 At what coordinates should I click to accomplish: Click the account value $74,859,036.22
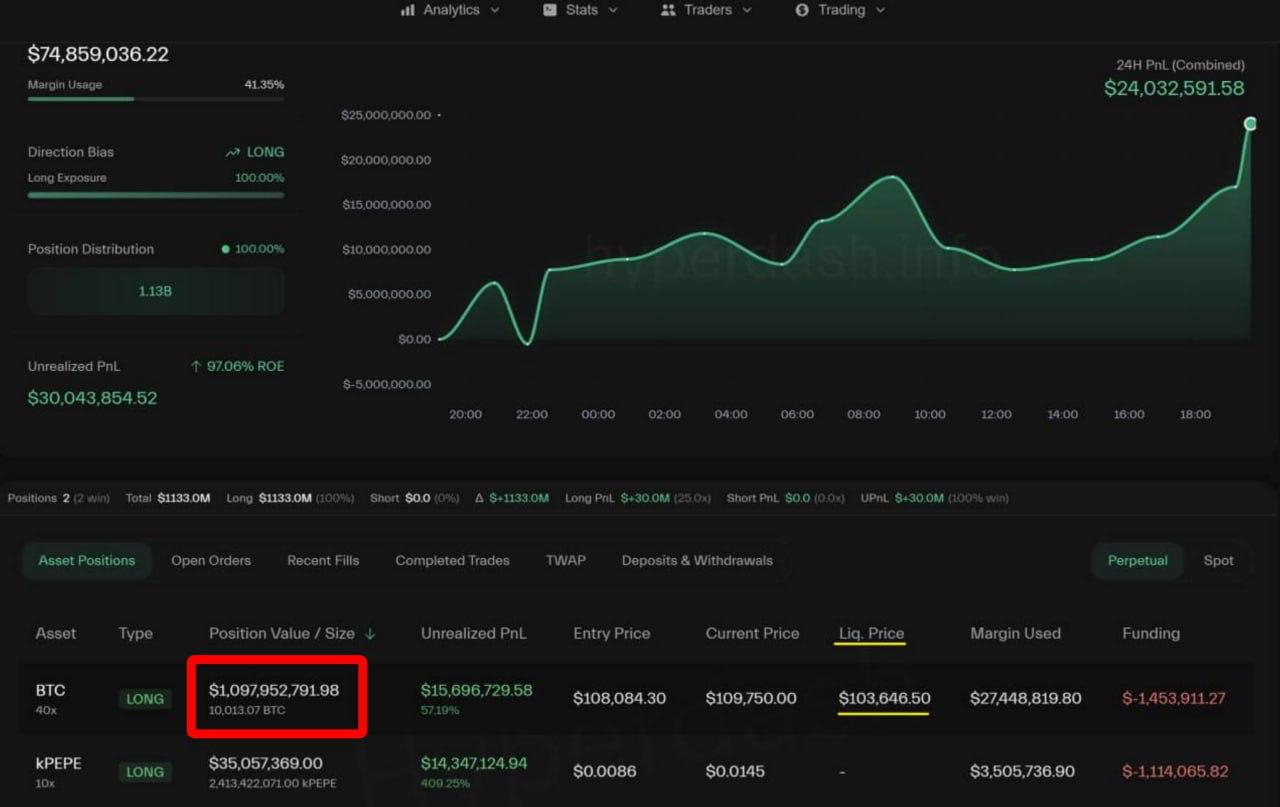coord(98,55)
